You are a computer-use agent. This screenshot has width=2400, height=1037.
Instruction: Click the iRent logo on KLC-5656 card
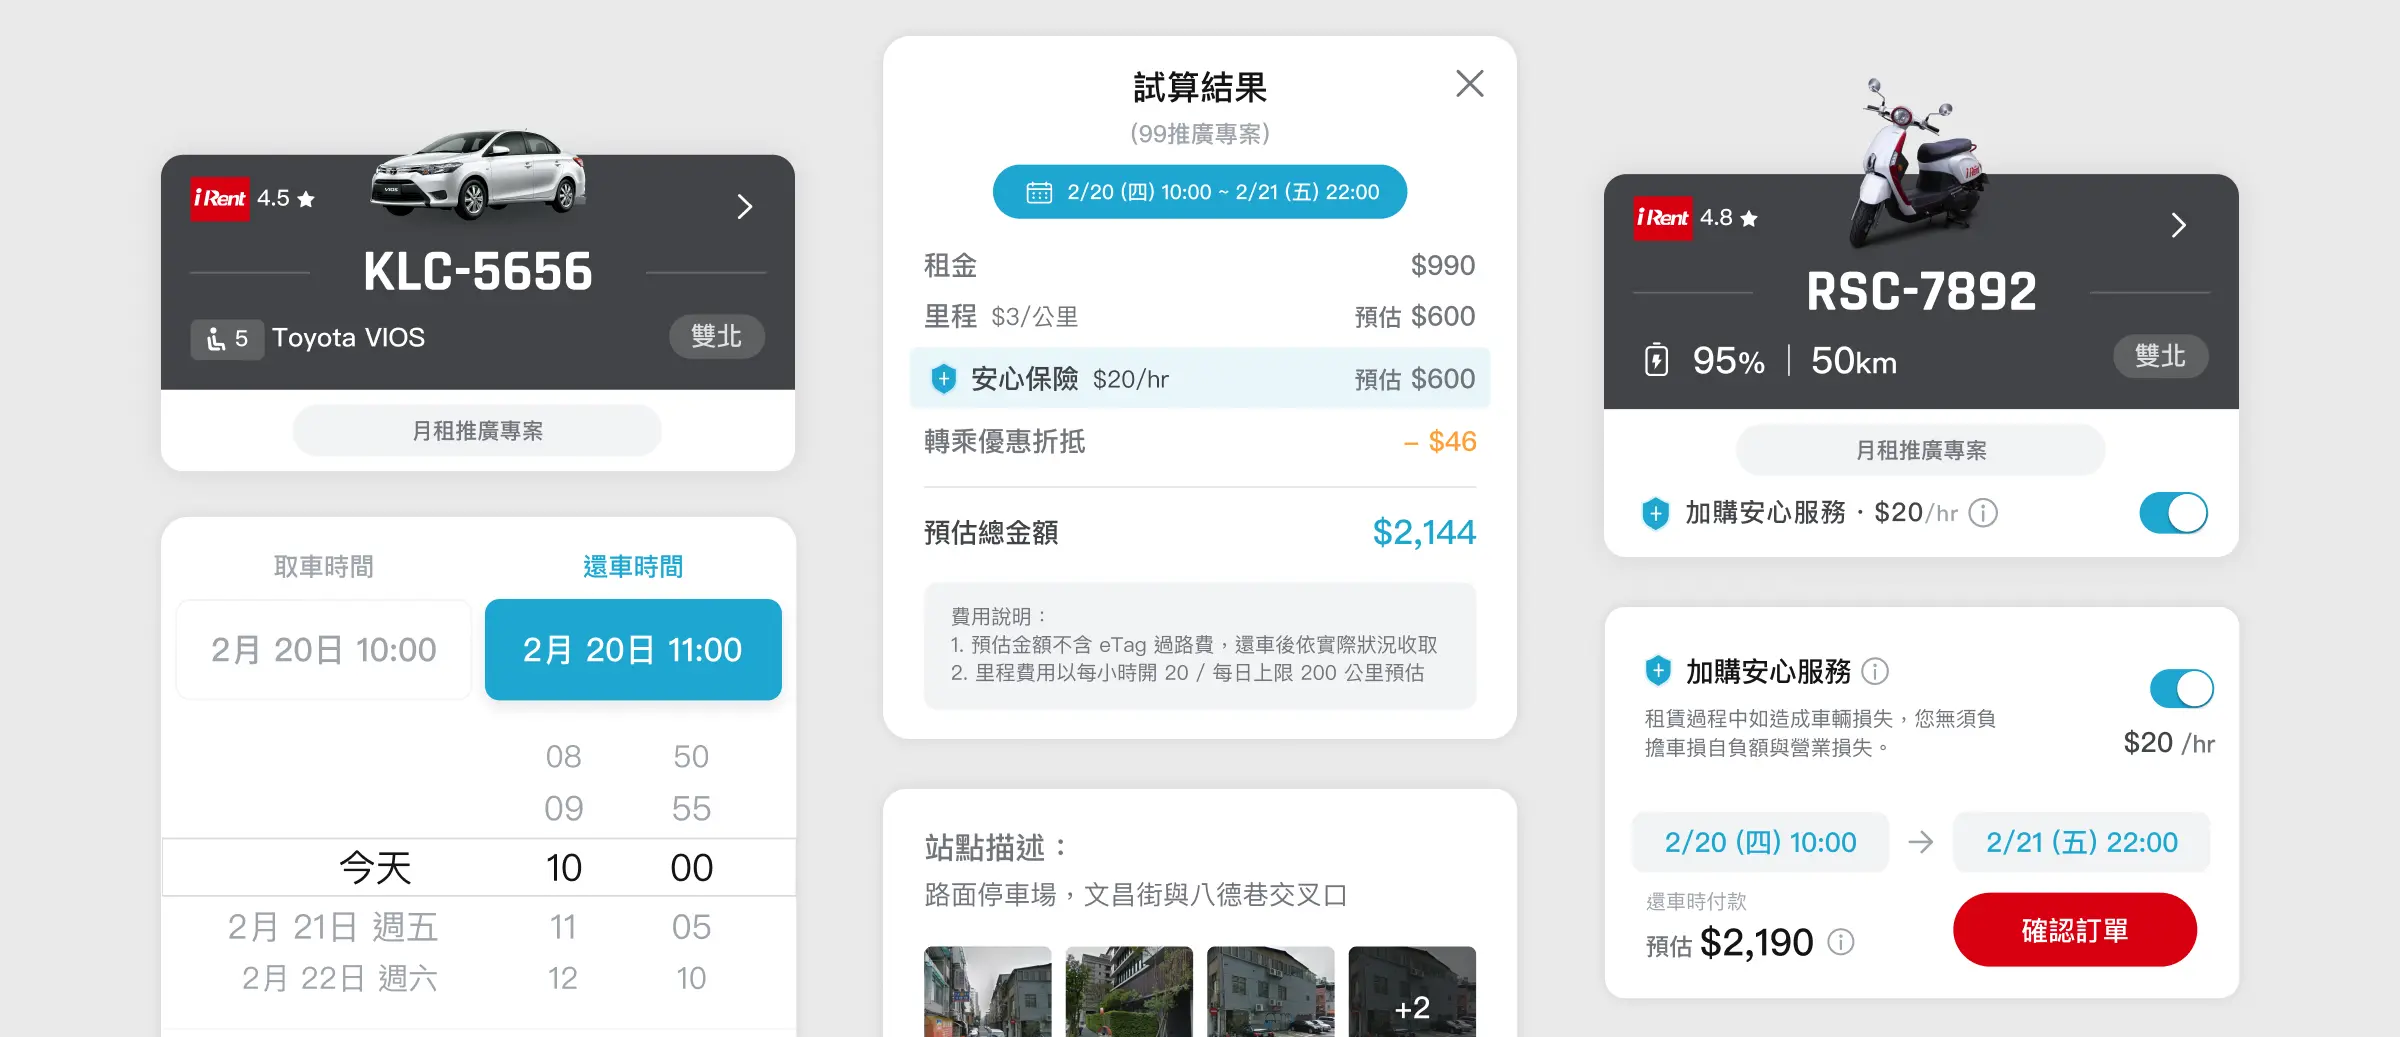point(220,198)
